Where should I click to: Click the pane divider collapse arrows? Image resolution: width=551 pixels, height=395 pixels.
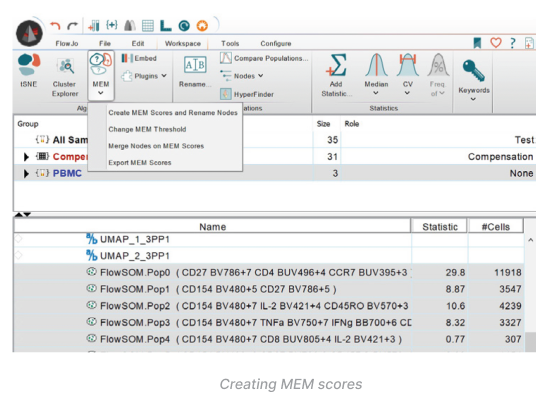click(23, 214)
